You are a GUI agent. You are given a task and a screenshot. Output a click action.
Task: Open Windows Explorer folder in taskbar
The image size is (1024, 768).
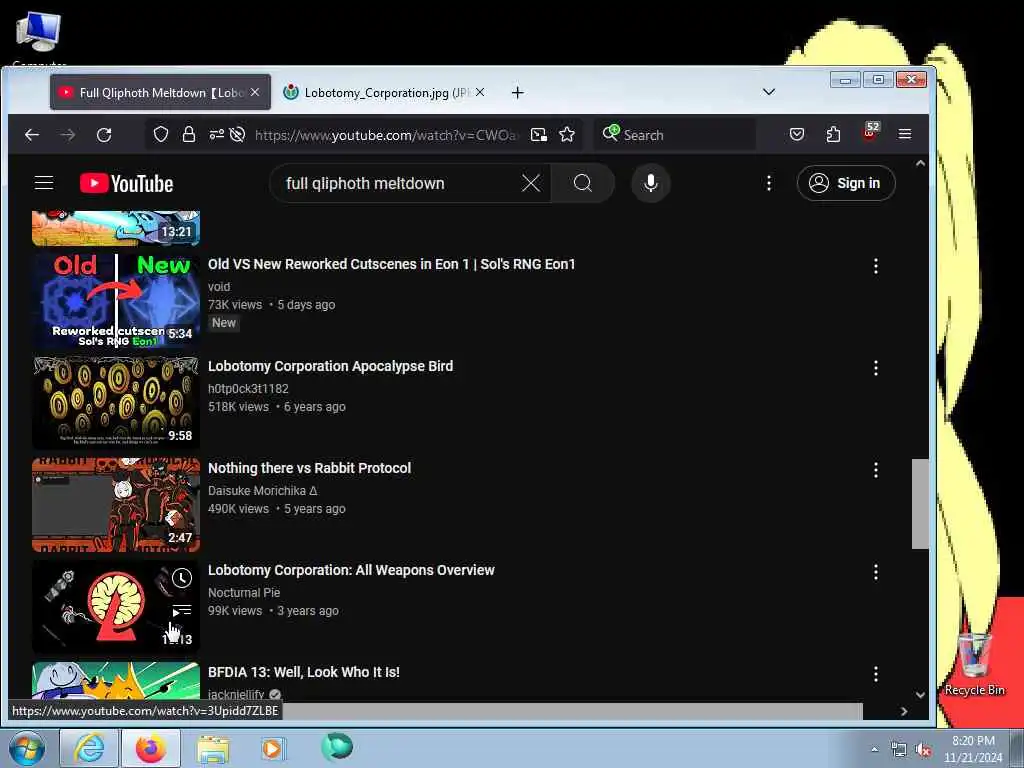213,749
